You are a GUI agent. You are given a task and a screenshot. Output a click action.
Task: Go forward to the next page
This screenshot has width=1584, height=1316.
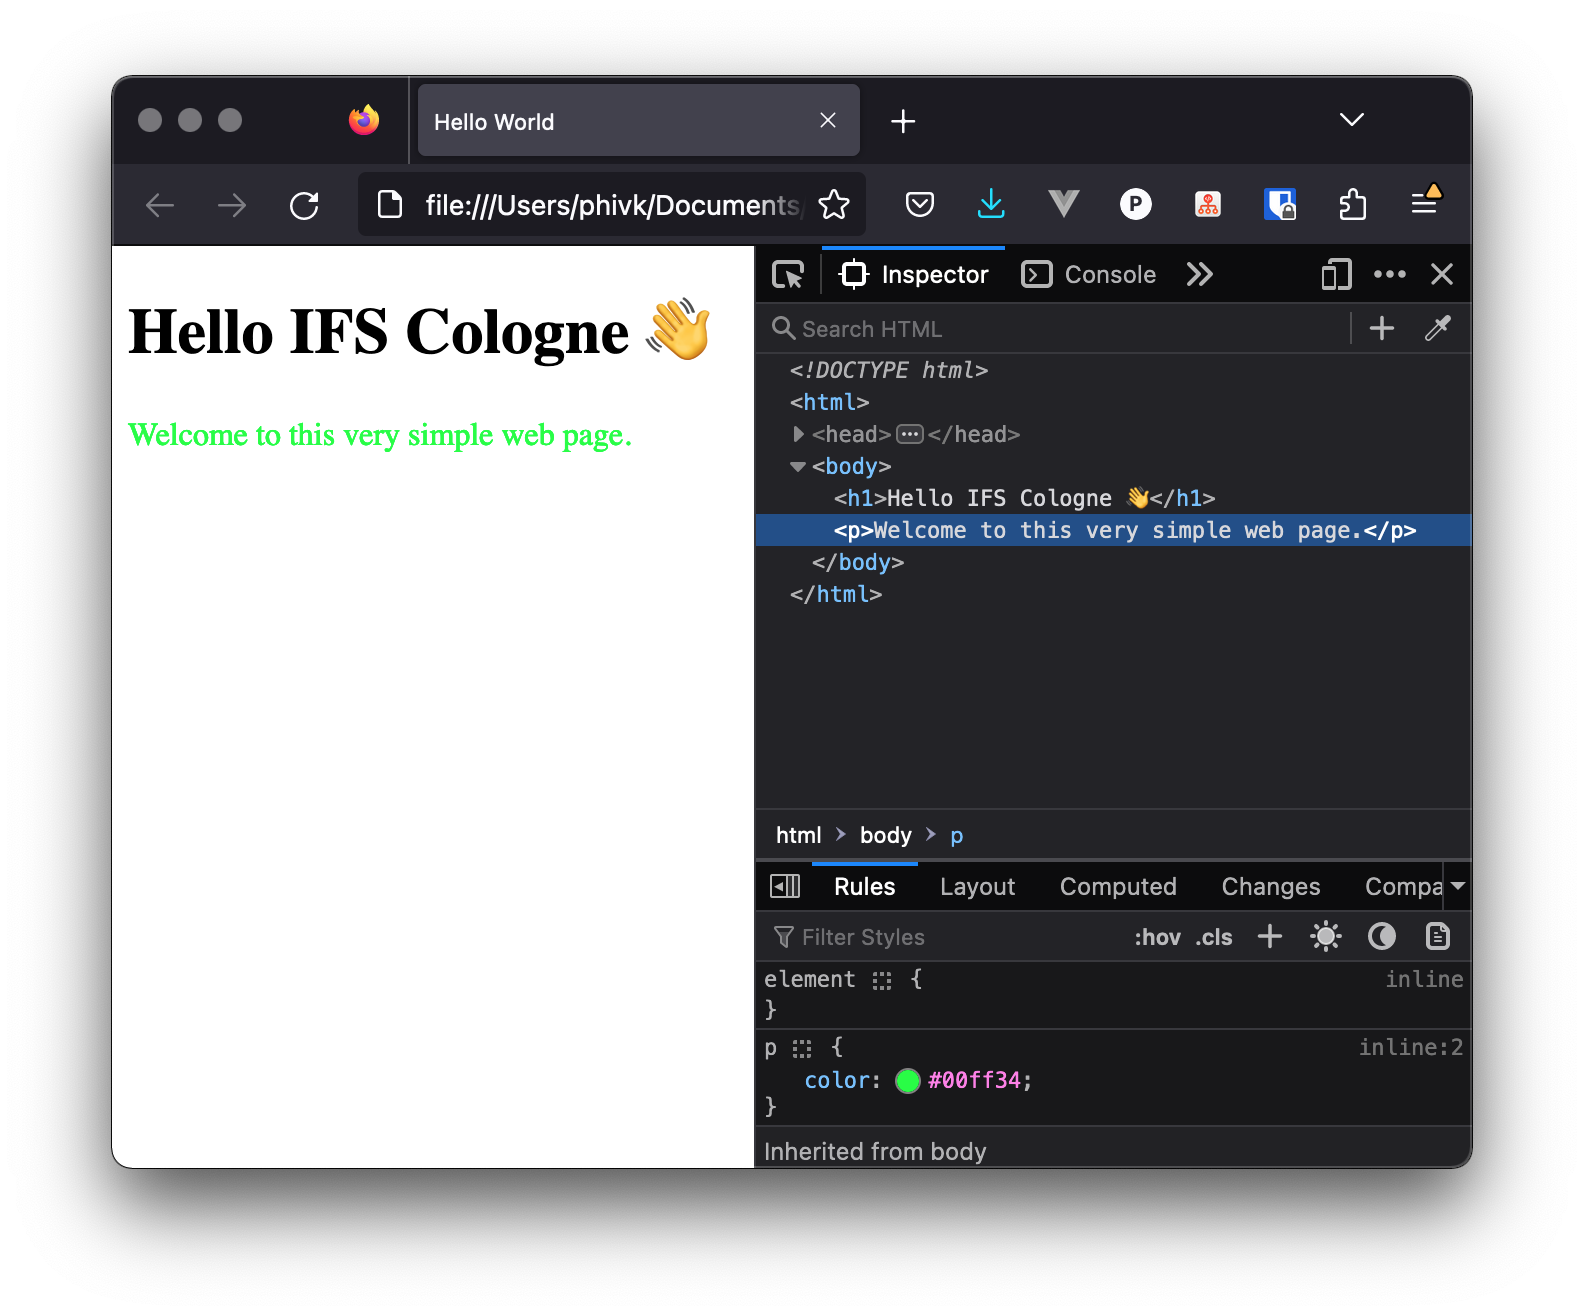point(232,206)
